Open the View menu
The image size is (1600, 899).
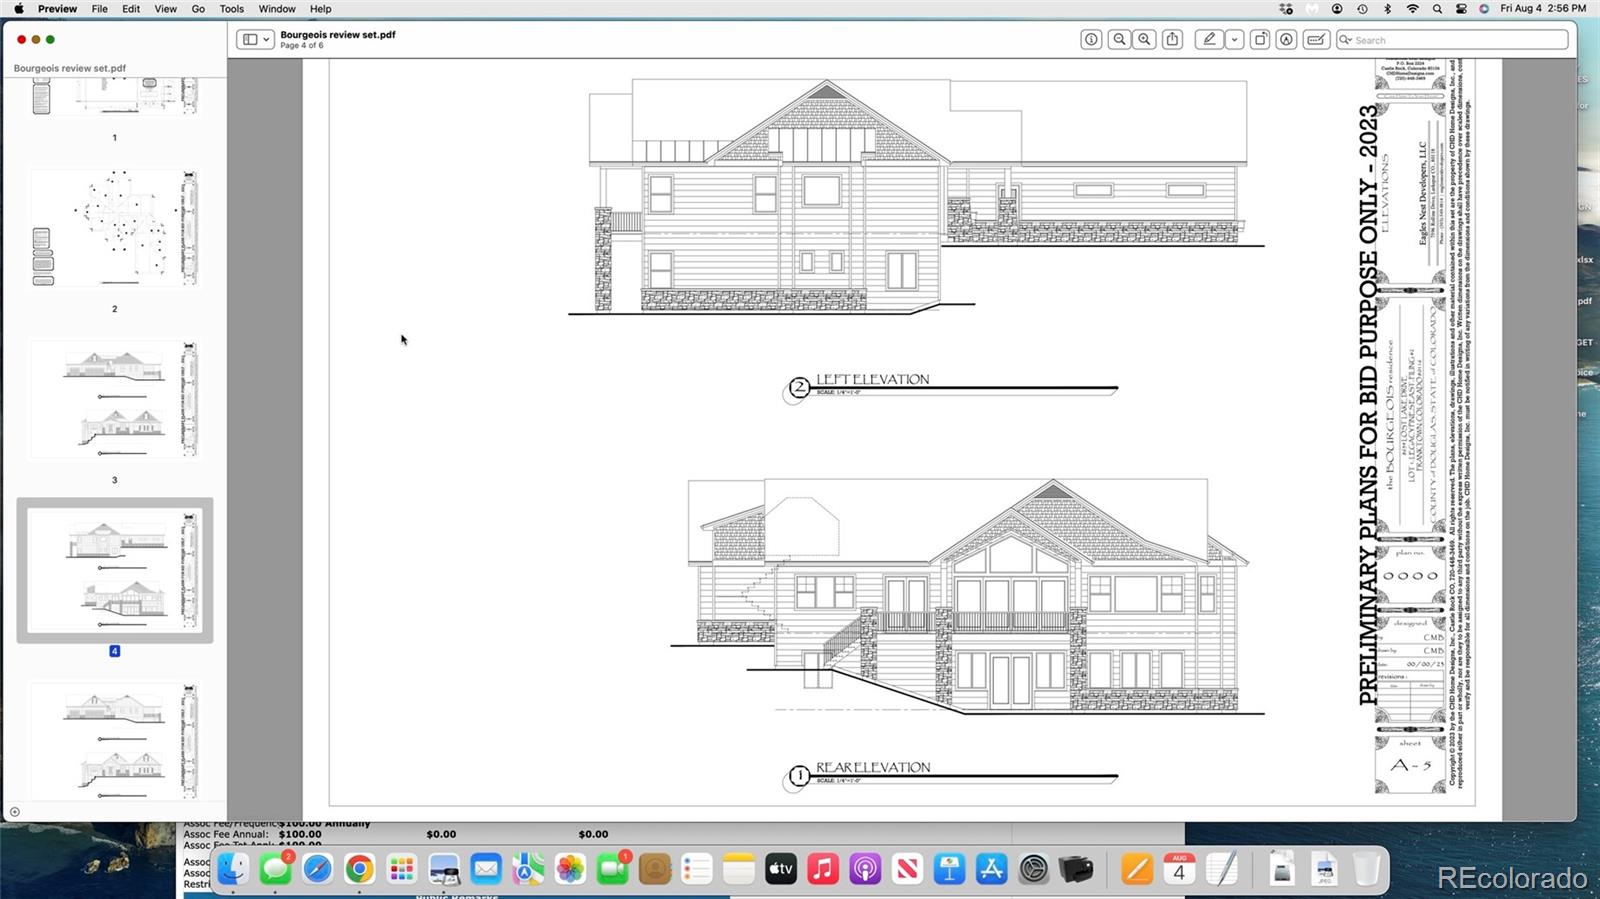[165, 9]
